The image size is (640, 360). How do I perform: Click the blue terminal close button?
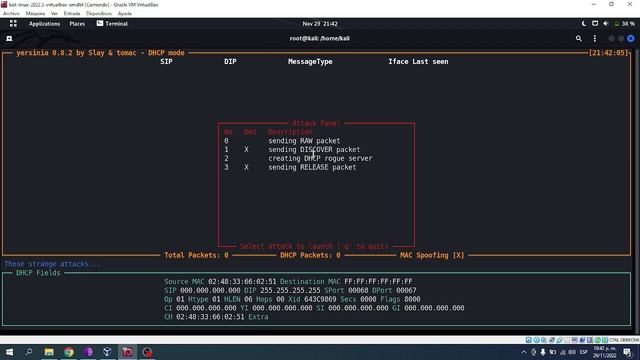(x=631, y=38)
